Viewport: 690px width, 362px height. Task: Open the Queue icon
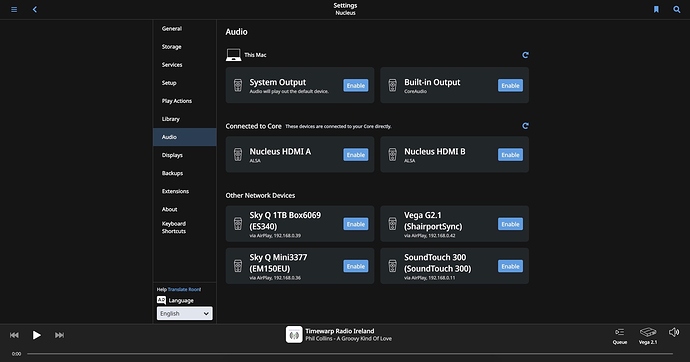(x=620, y=336)
